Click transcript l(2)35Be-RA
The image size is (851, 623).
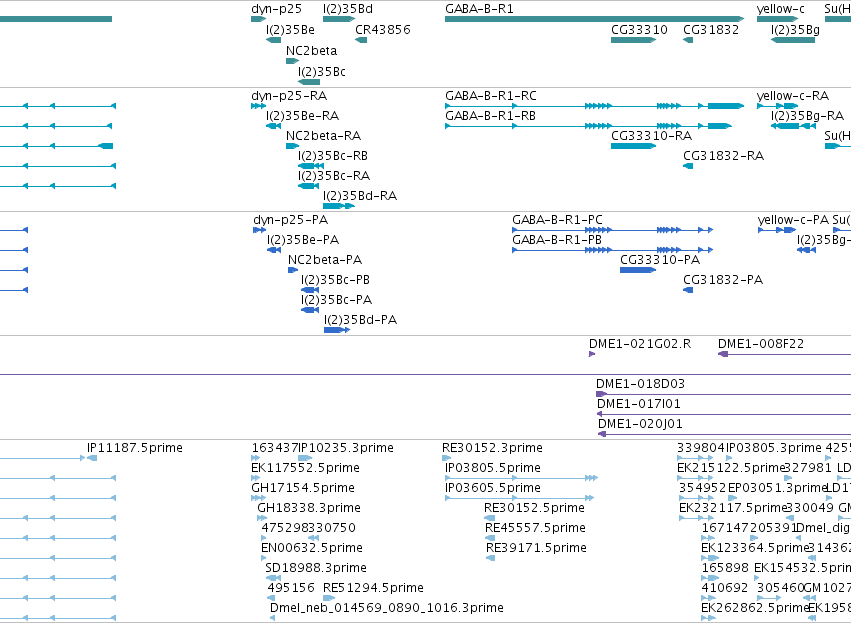302,116
